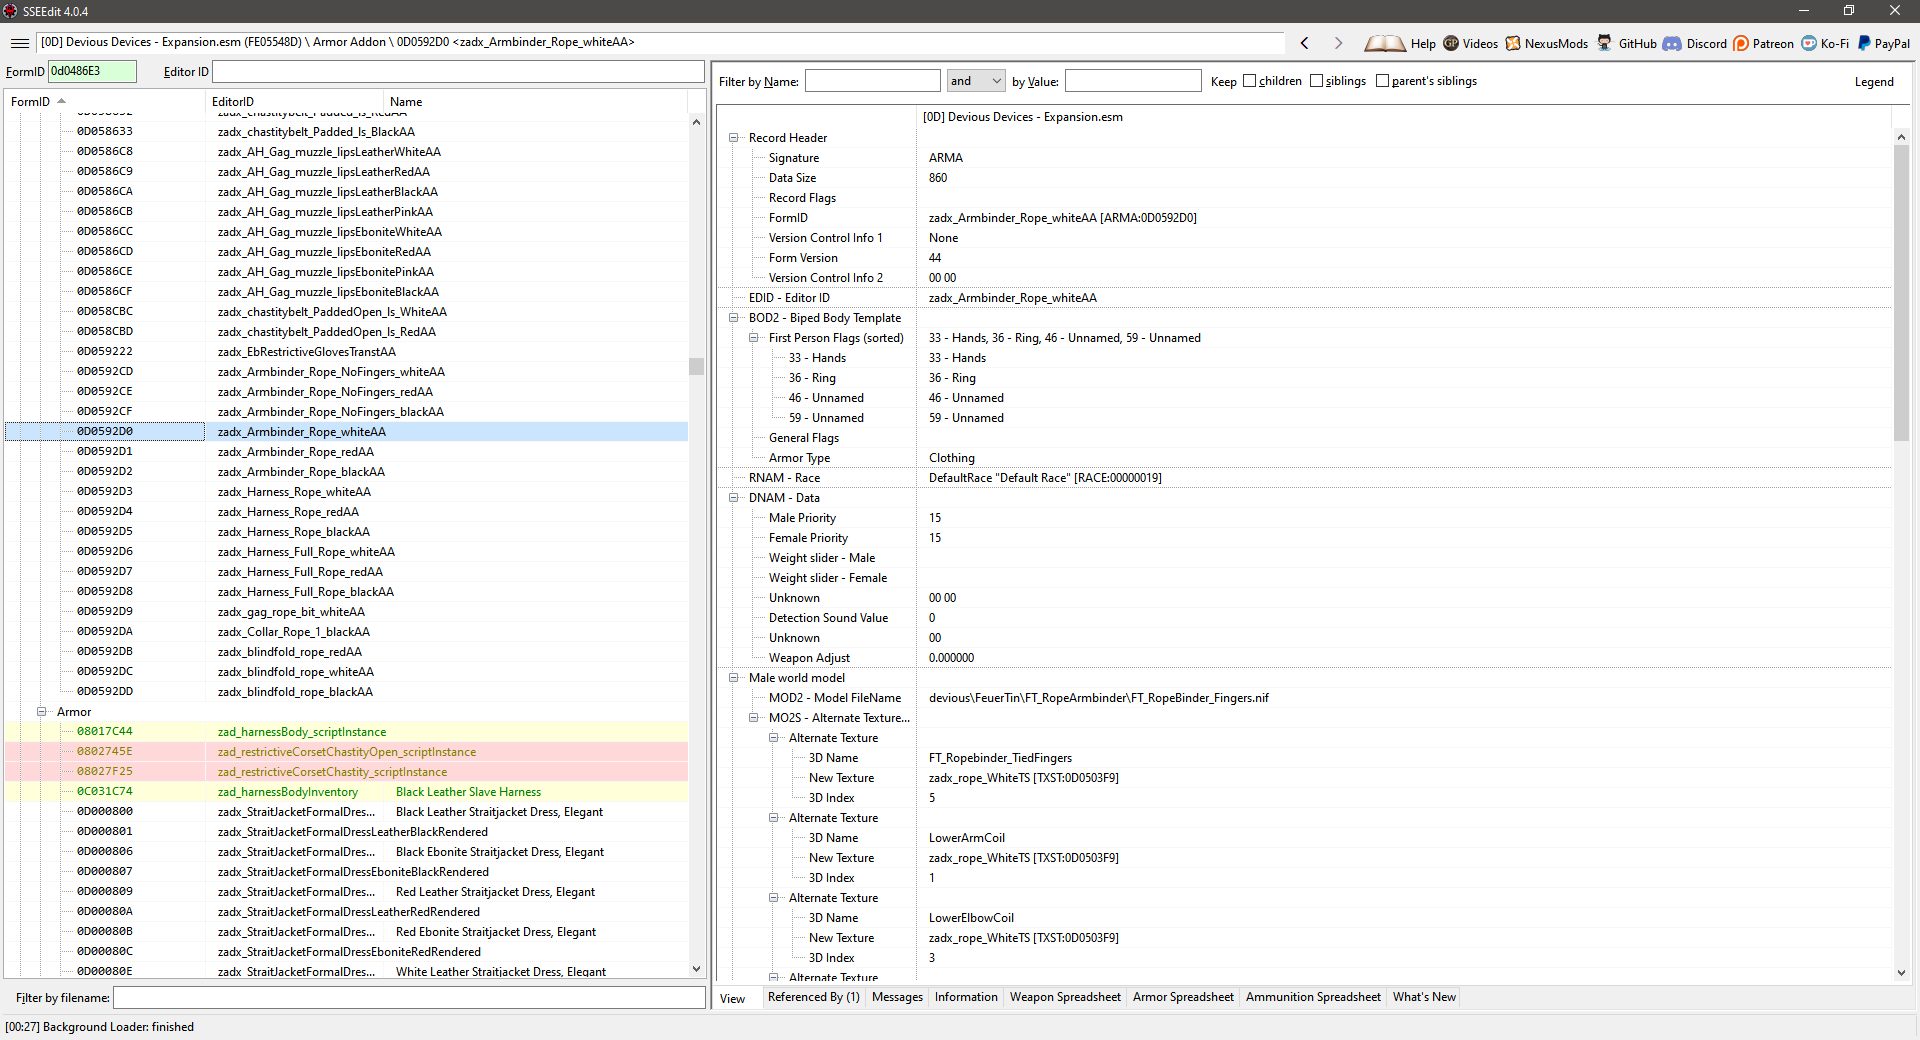This screenshot has height=1040, width=1920.
Task: Collapse the Male world model node
Action: coord(733,678)
